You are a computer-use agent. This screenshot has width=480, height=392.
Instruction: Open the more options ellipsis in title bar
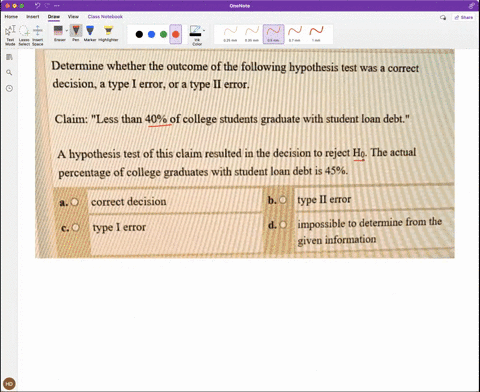57,6
